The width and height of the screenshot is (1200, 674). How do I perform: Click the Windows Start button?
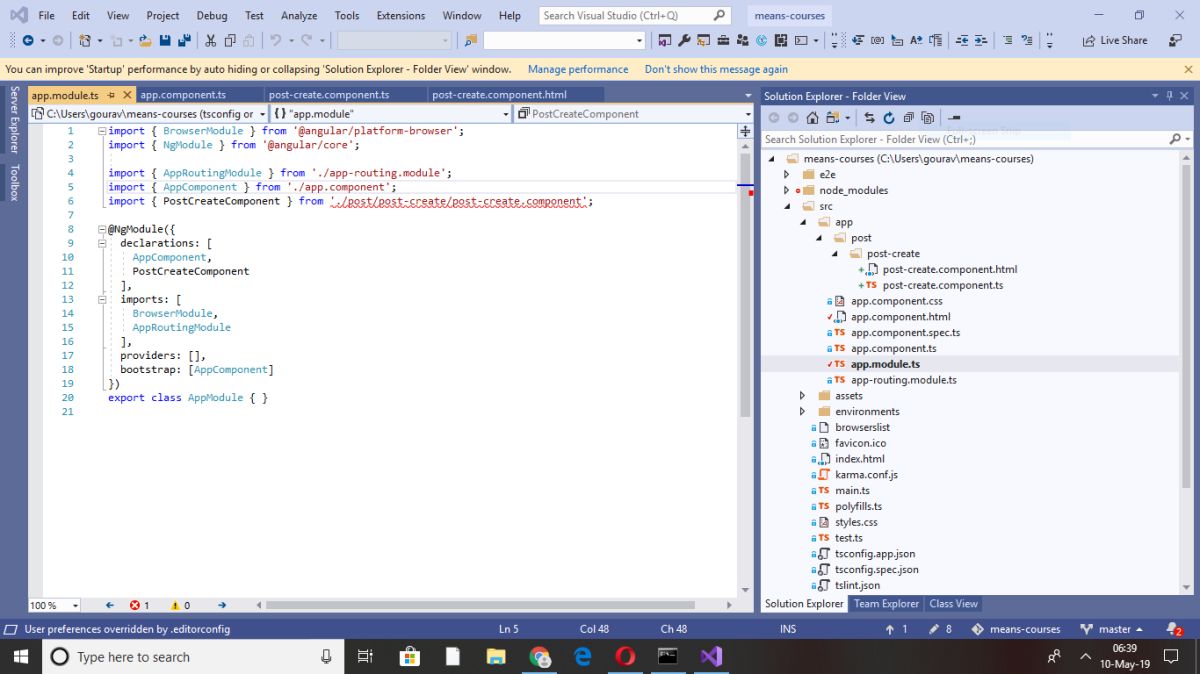[x=20, y=656]
